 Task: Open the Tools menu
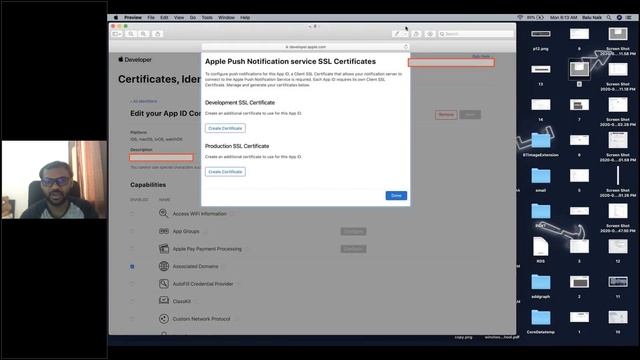[x=207, y=18]
